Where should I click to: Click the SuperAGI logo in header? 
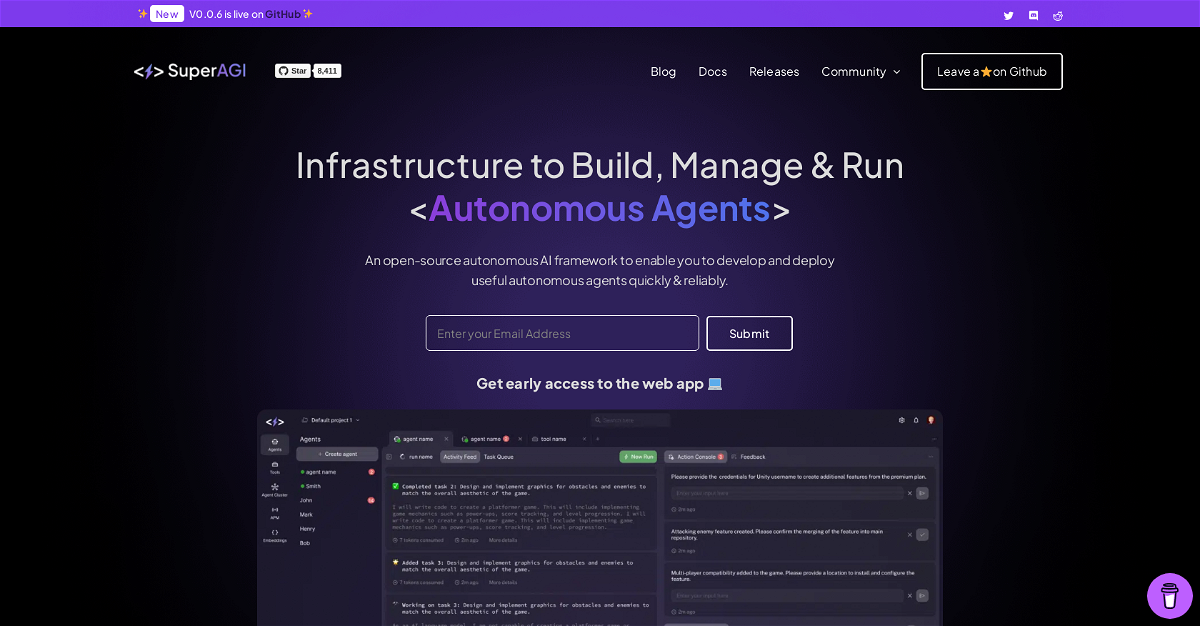(190, 71)
